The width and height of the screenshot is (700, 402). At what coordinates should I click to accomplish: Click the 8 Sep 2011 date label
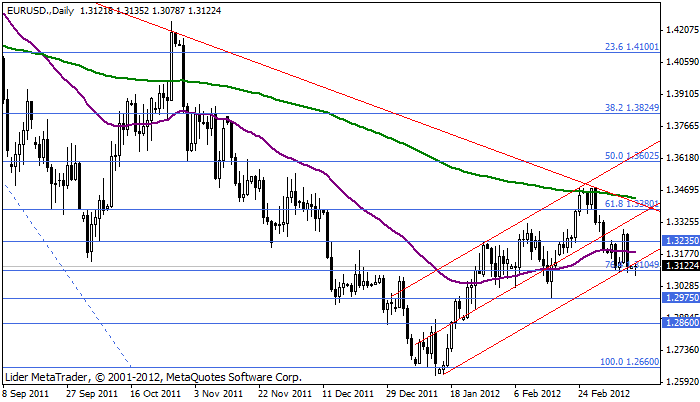pos(25,394)
